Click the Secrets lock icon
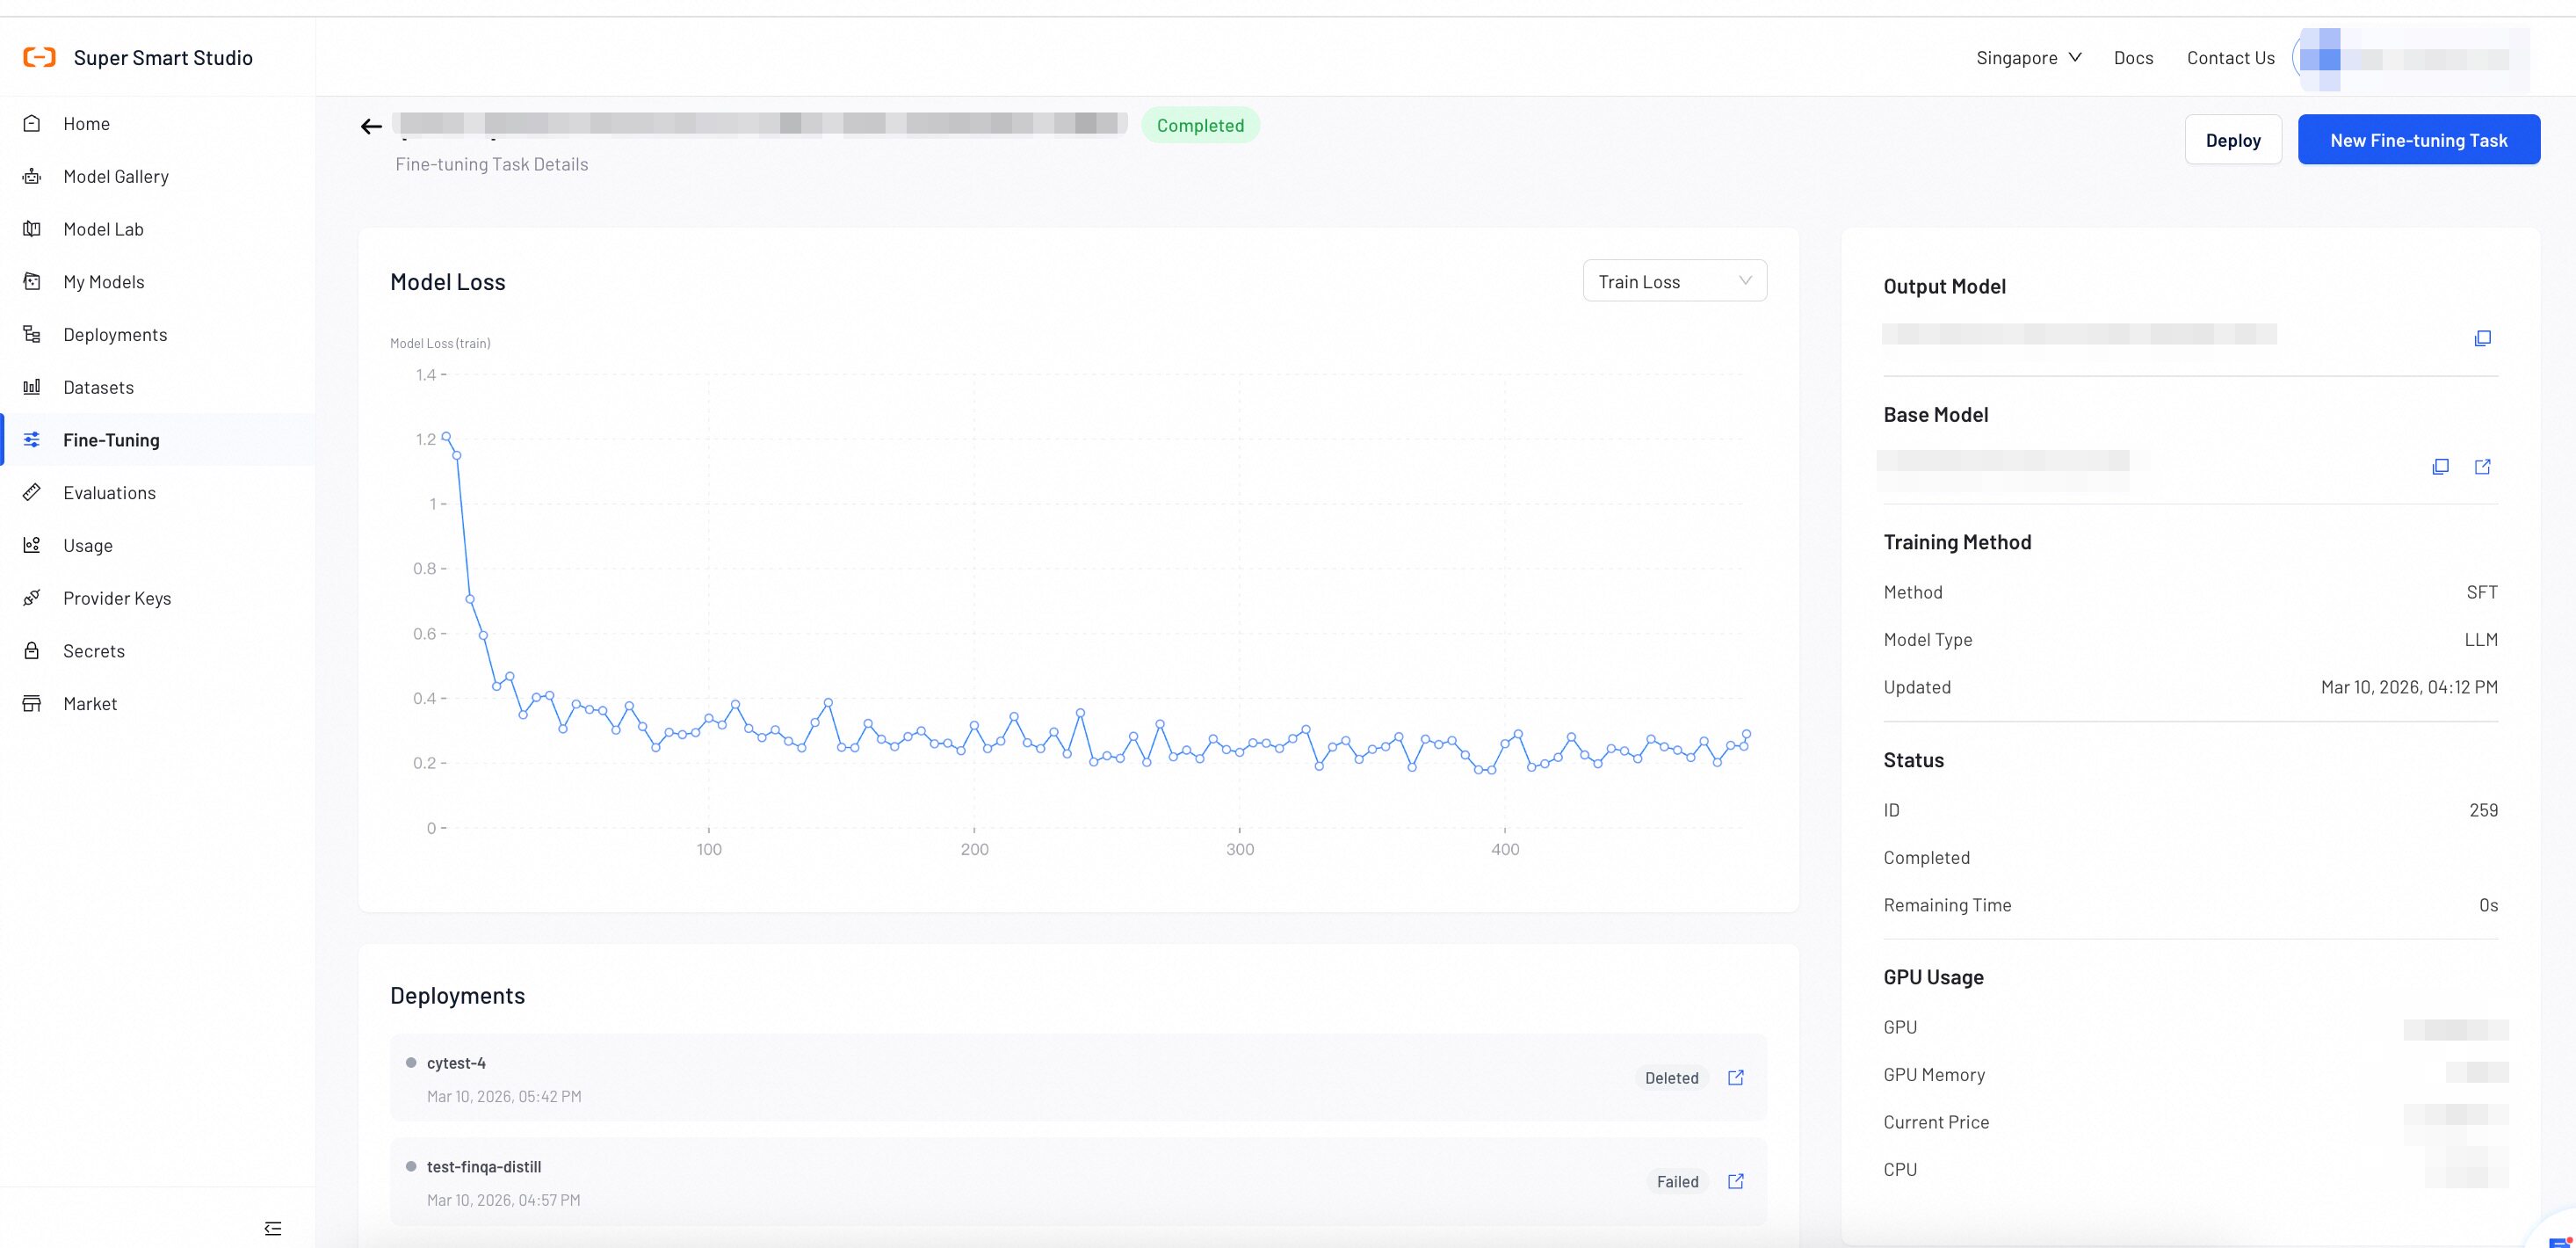 [32, 650]
